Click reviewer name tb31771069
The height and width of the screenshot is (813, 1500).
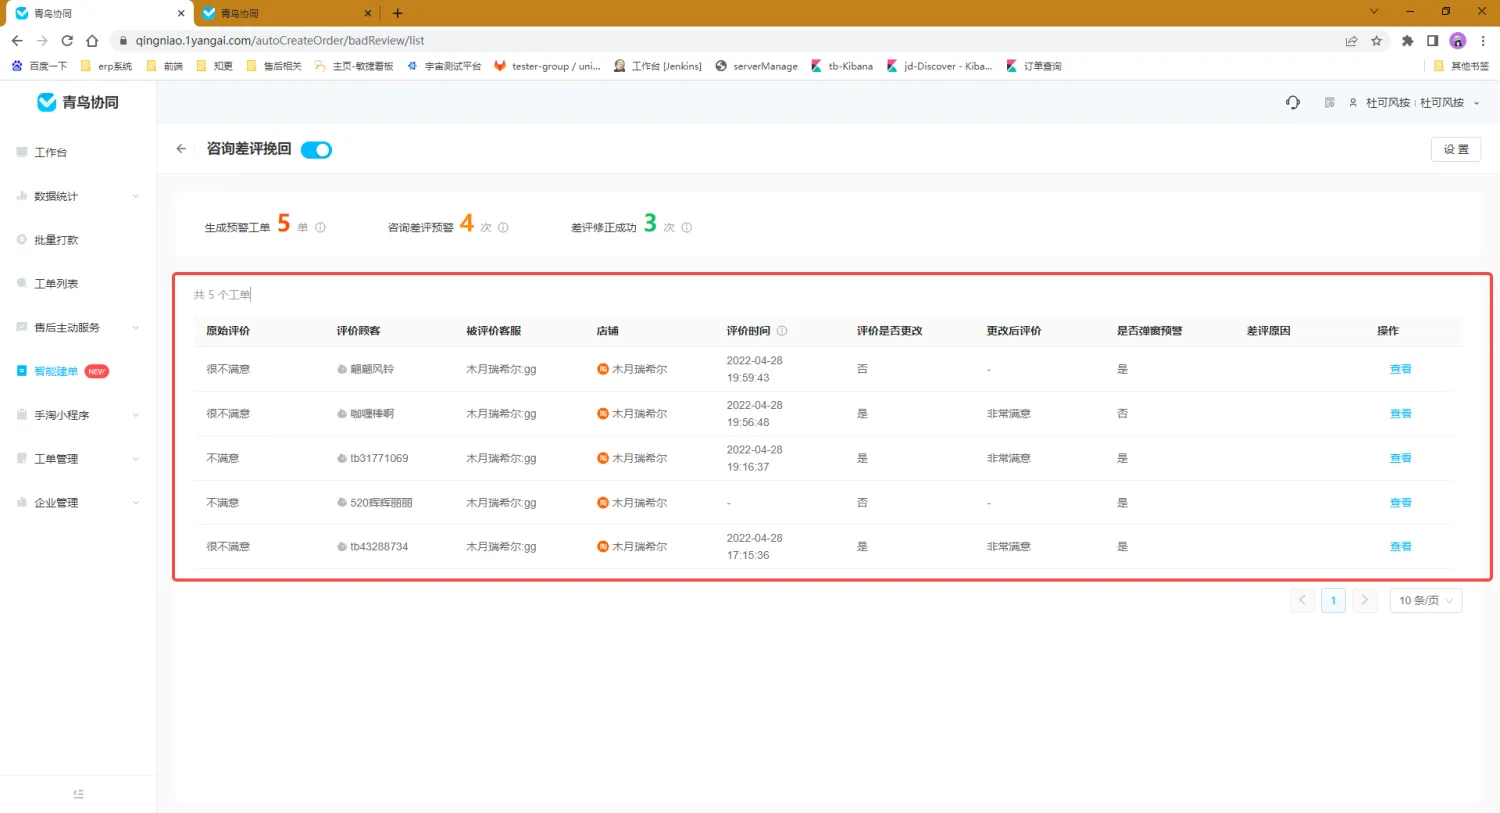379,458
